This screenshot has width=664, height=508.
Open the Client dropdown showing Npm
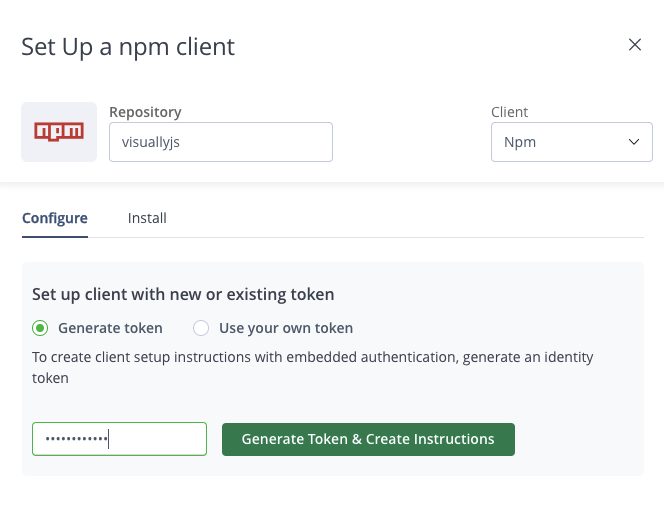click(x=571, y=142)
